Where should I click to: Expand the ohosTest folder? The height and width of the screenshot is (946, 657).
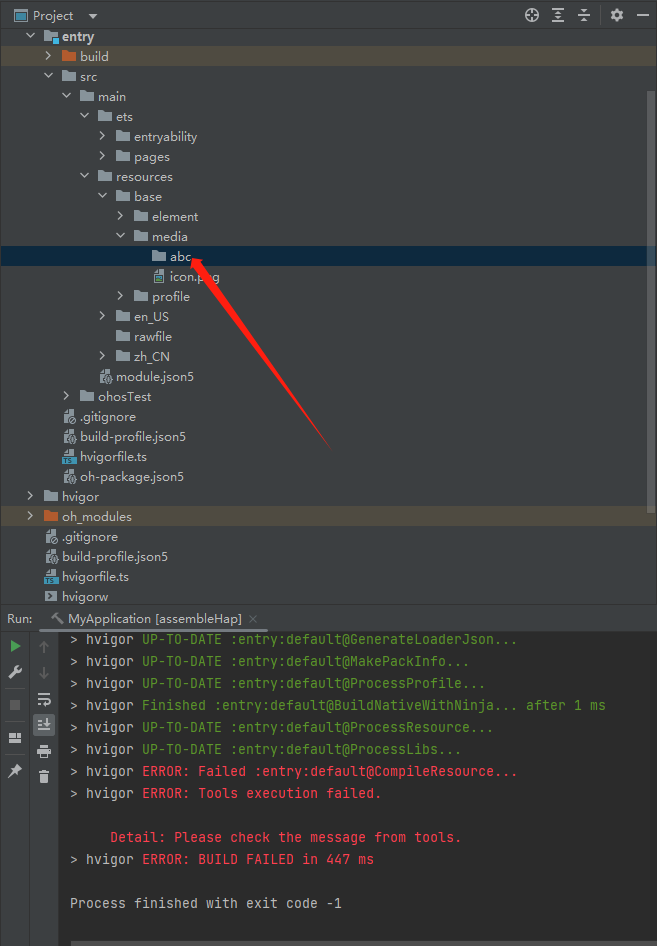click(67, 396)
